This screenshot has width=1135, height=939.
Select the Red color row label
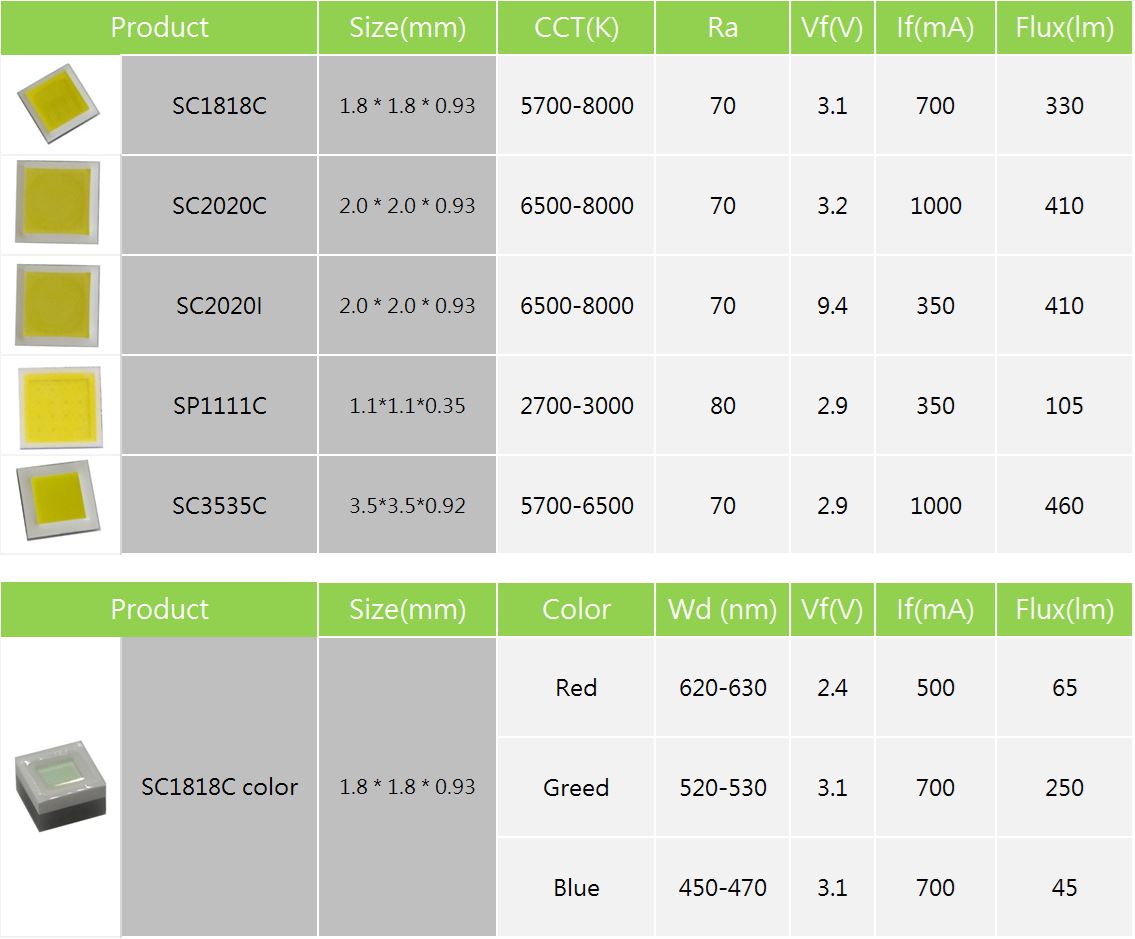pos(576,688)
